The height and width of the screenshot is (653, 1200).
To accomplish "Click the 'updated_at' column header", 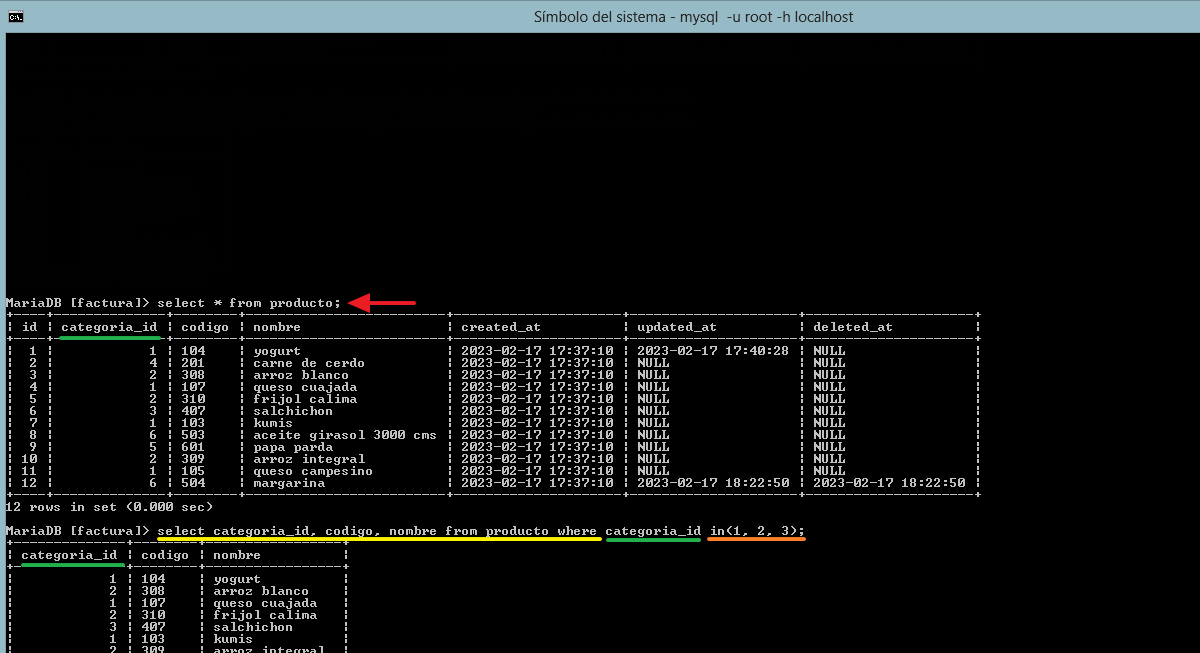I will click(677, 327).
